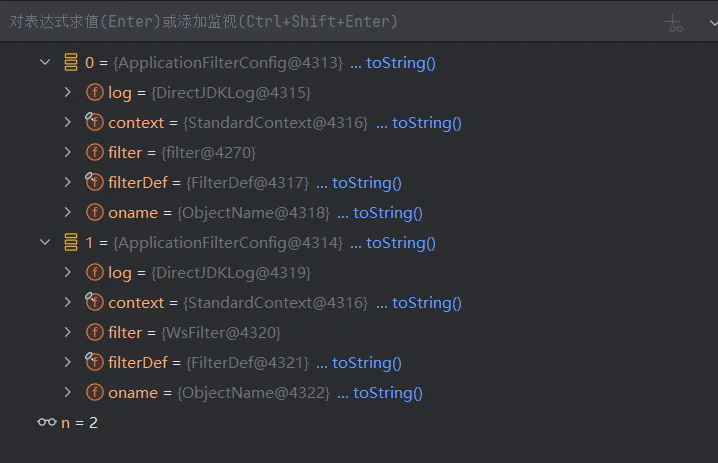Click the field icon beside DirectJDKLog@4319
Screen dimensions: 718x463
[95, 272]
